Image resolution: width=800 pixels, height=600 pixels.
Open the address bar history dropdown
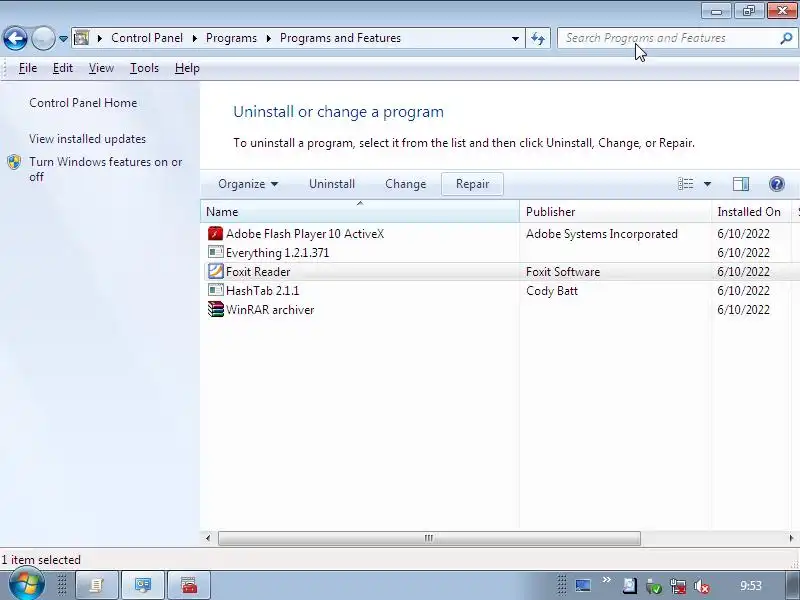tap(515, 38)
